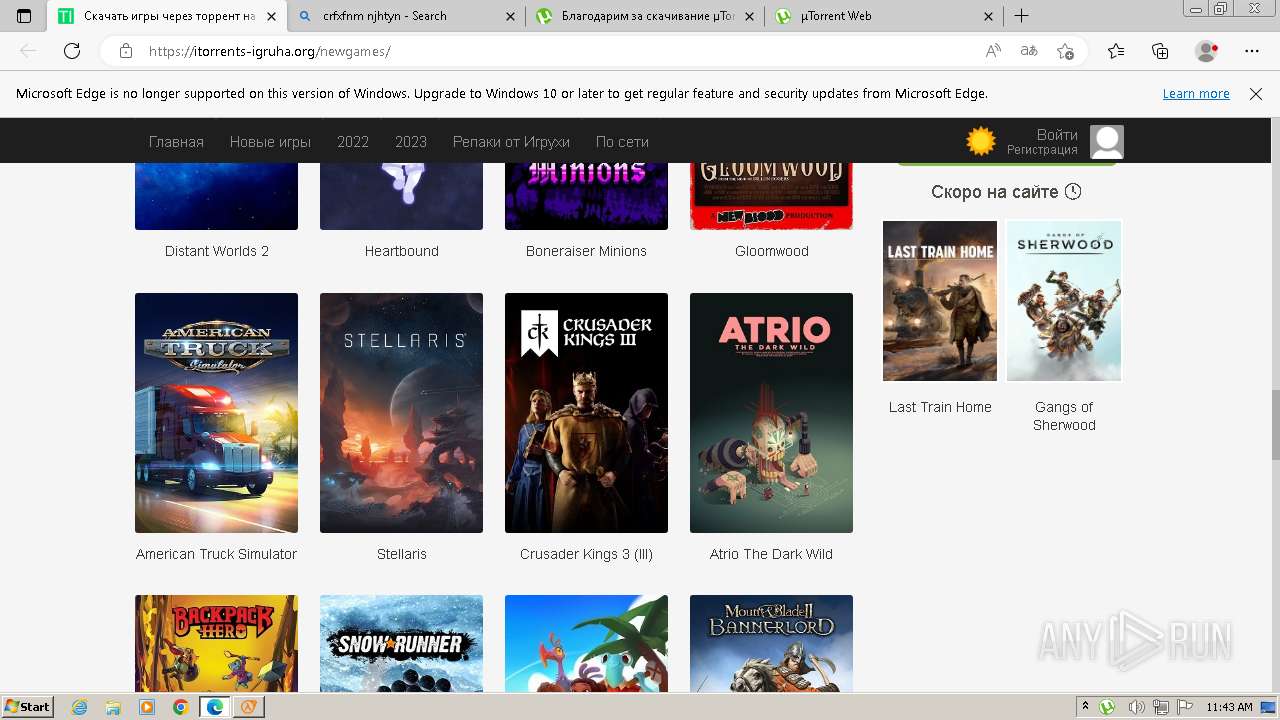Close the itorrents-igruha tab

pyautogui.click(x=271, y=16)
